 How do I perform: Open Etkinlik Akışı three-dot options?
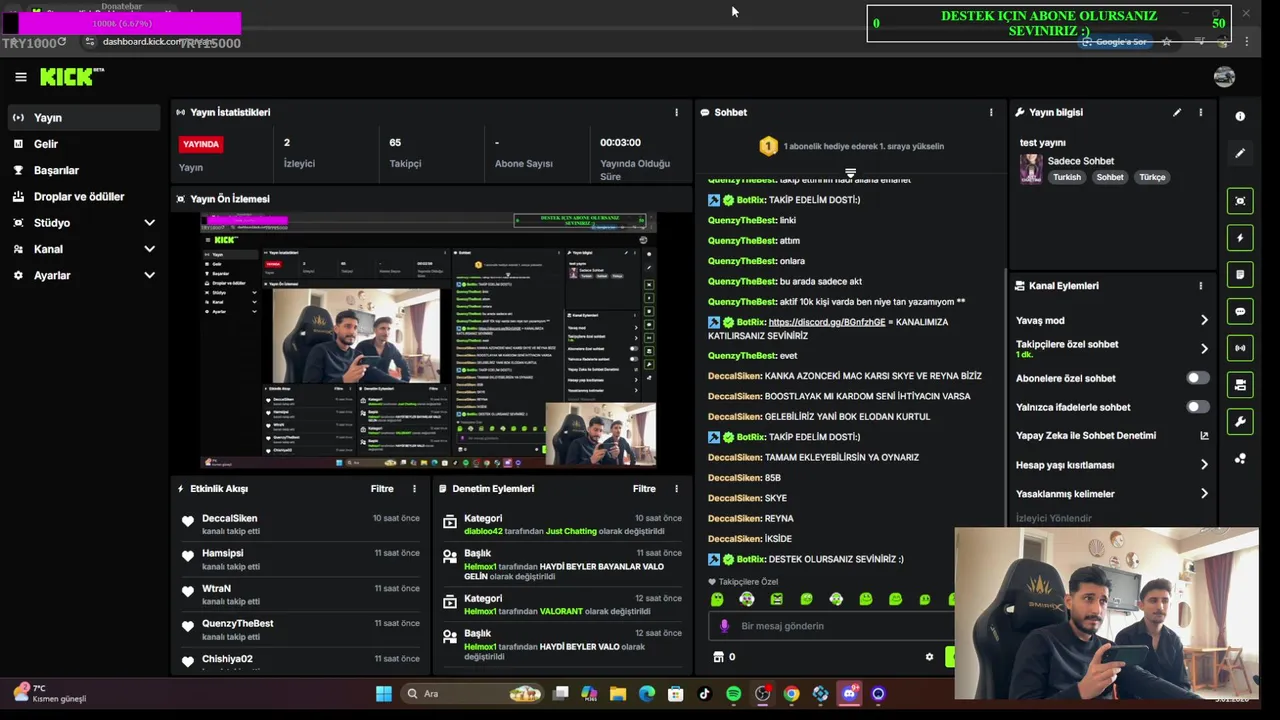414,489
